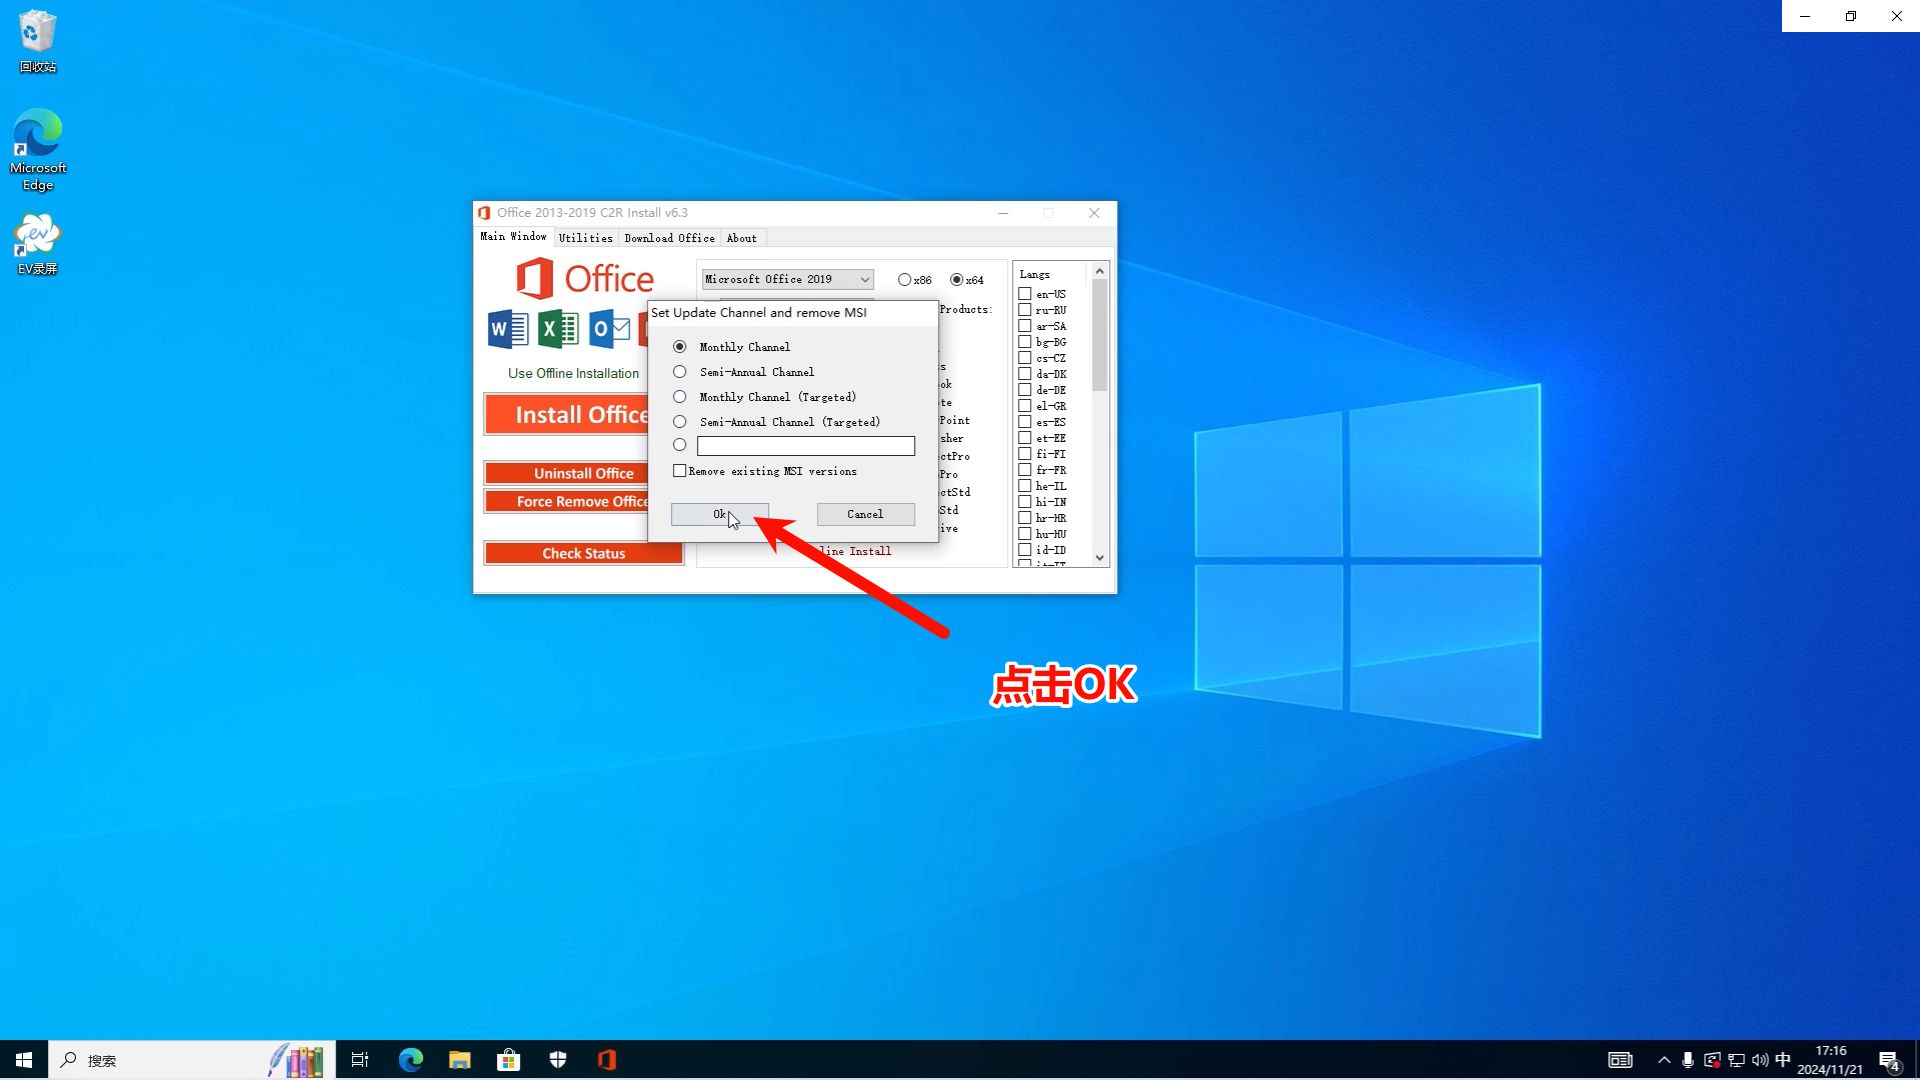The height and width of the screenshot is (1080, 1920).
Task: Switch input method via 中 indicator
Action: point(1783,1060)
